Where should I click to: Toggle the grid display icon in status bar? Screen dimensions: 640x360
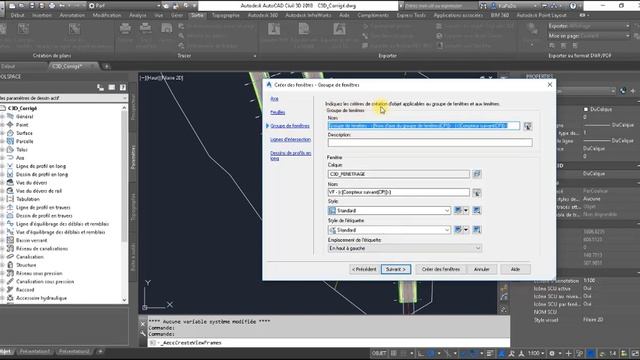pyautogui.click(x=393, y=353)
